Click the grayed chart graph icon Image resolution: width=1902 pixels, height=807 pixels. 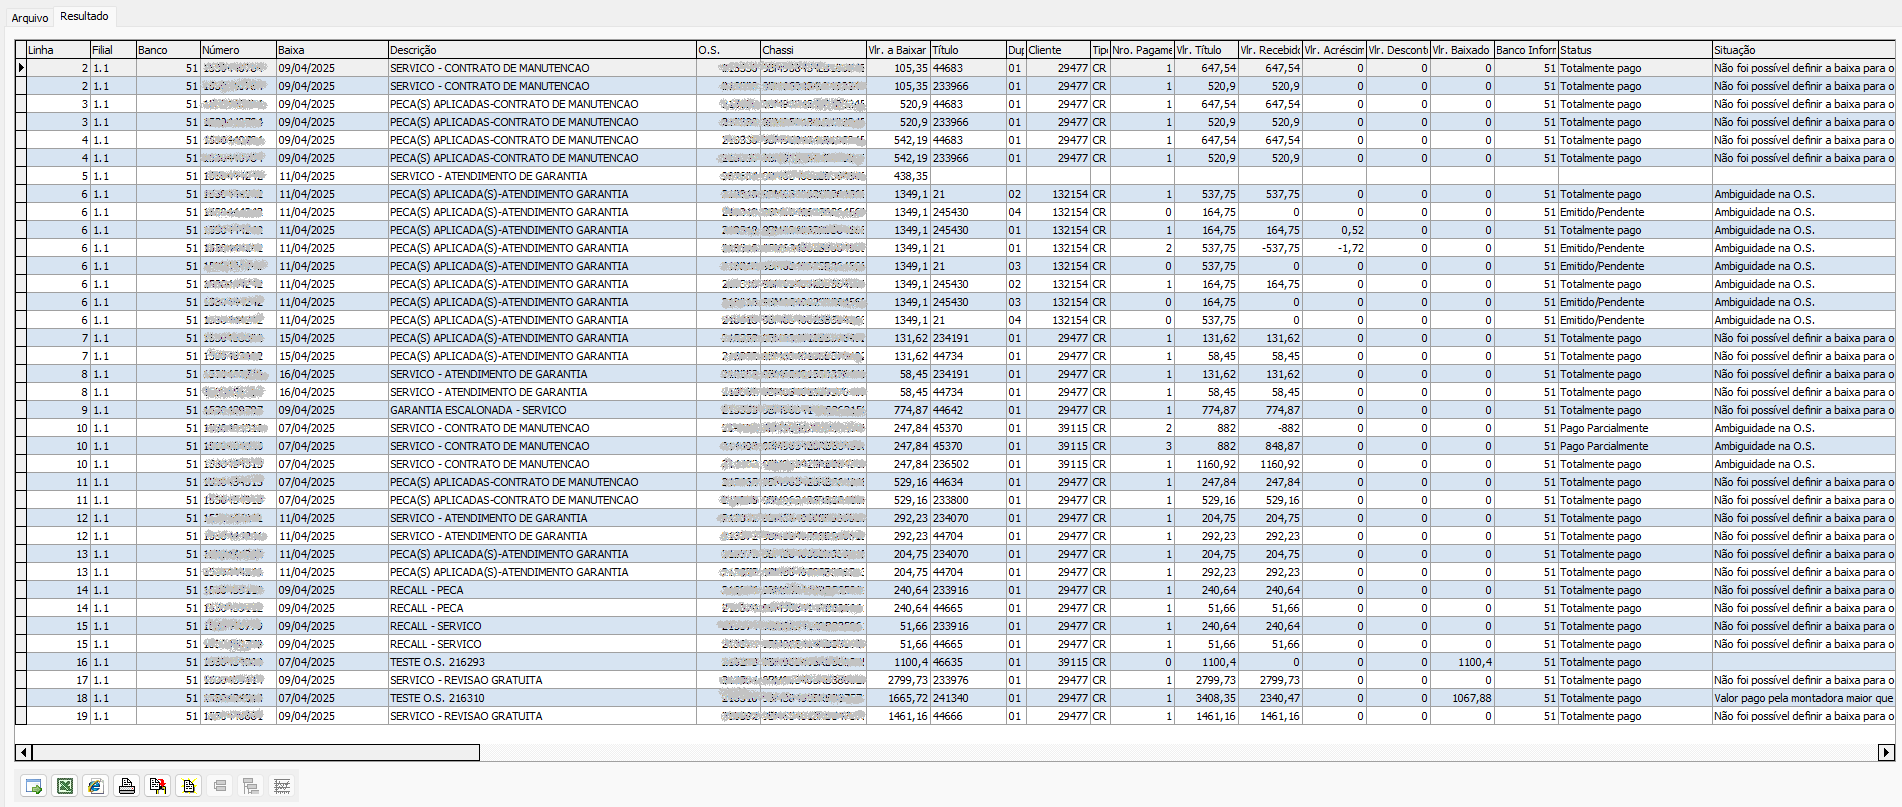click(282, 786)
